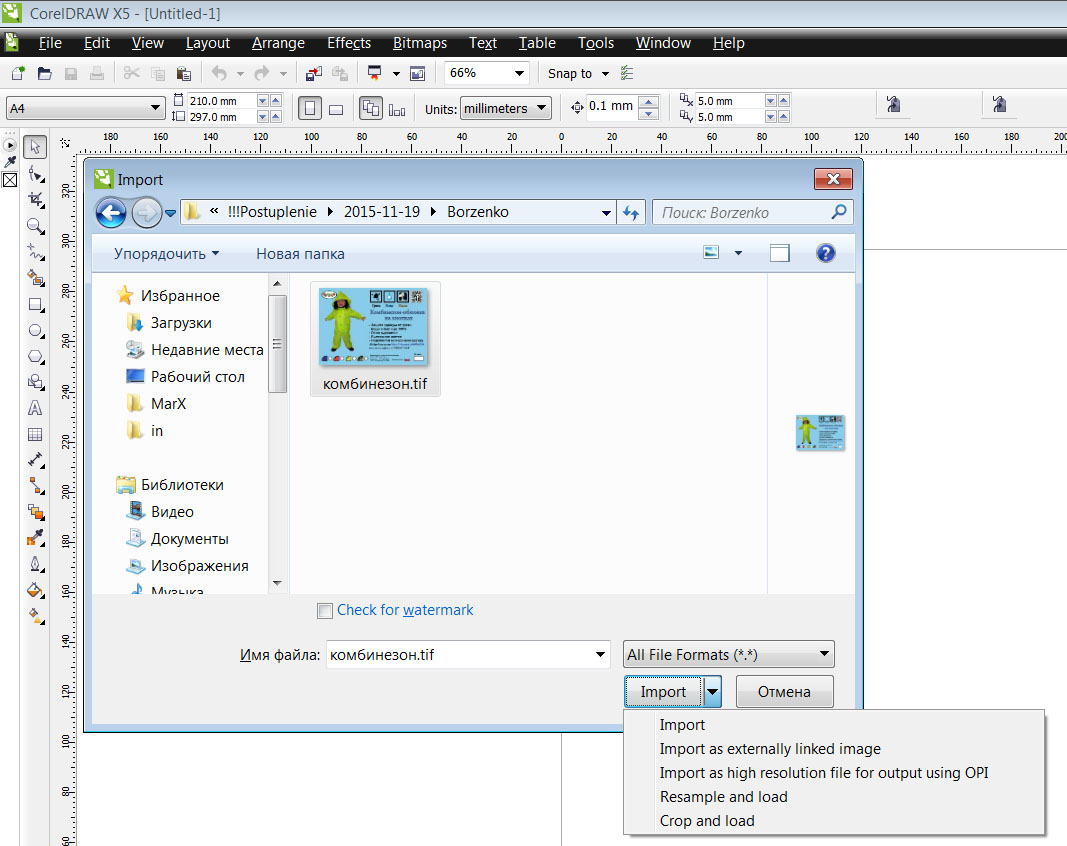This screenshot has width=1067, height=846.
Task: Select the Pick tool in toolbox
Action: click(x=35, y=147)
